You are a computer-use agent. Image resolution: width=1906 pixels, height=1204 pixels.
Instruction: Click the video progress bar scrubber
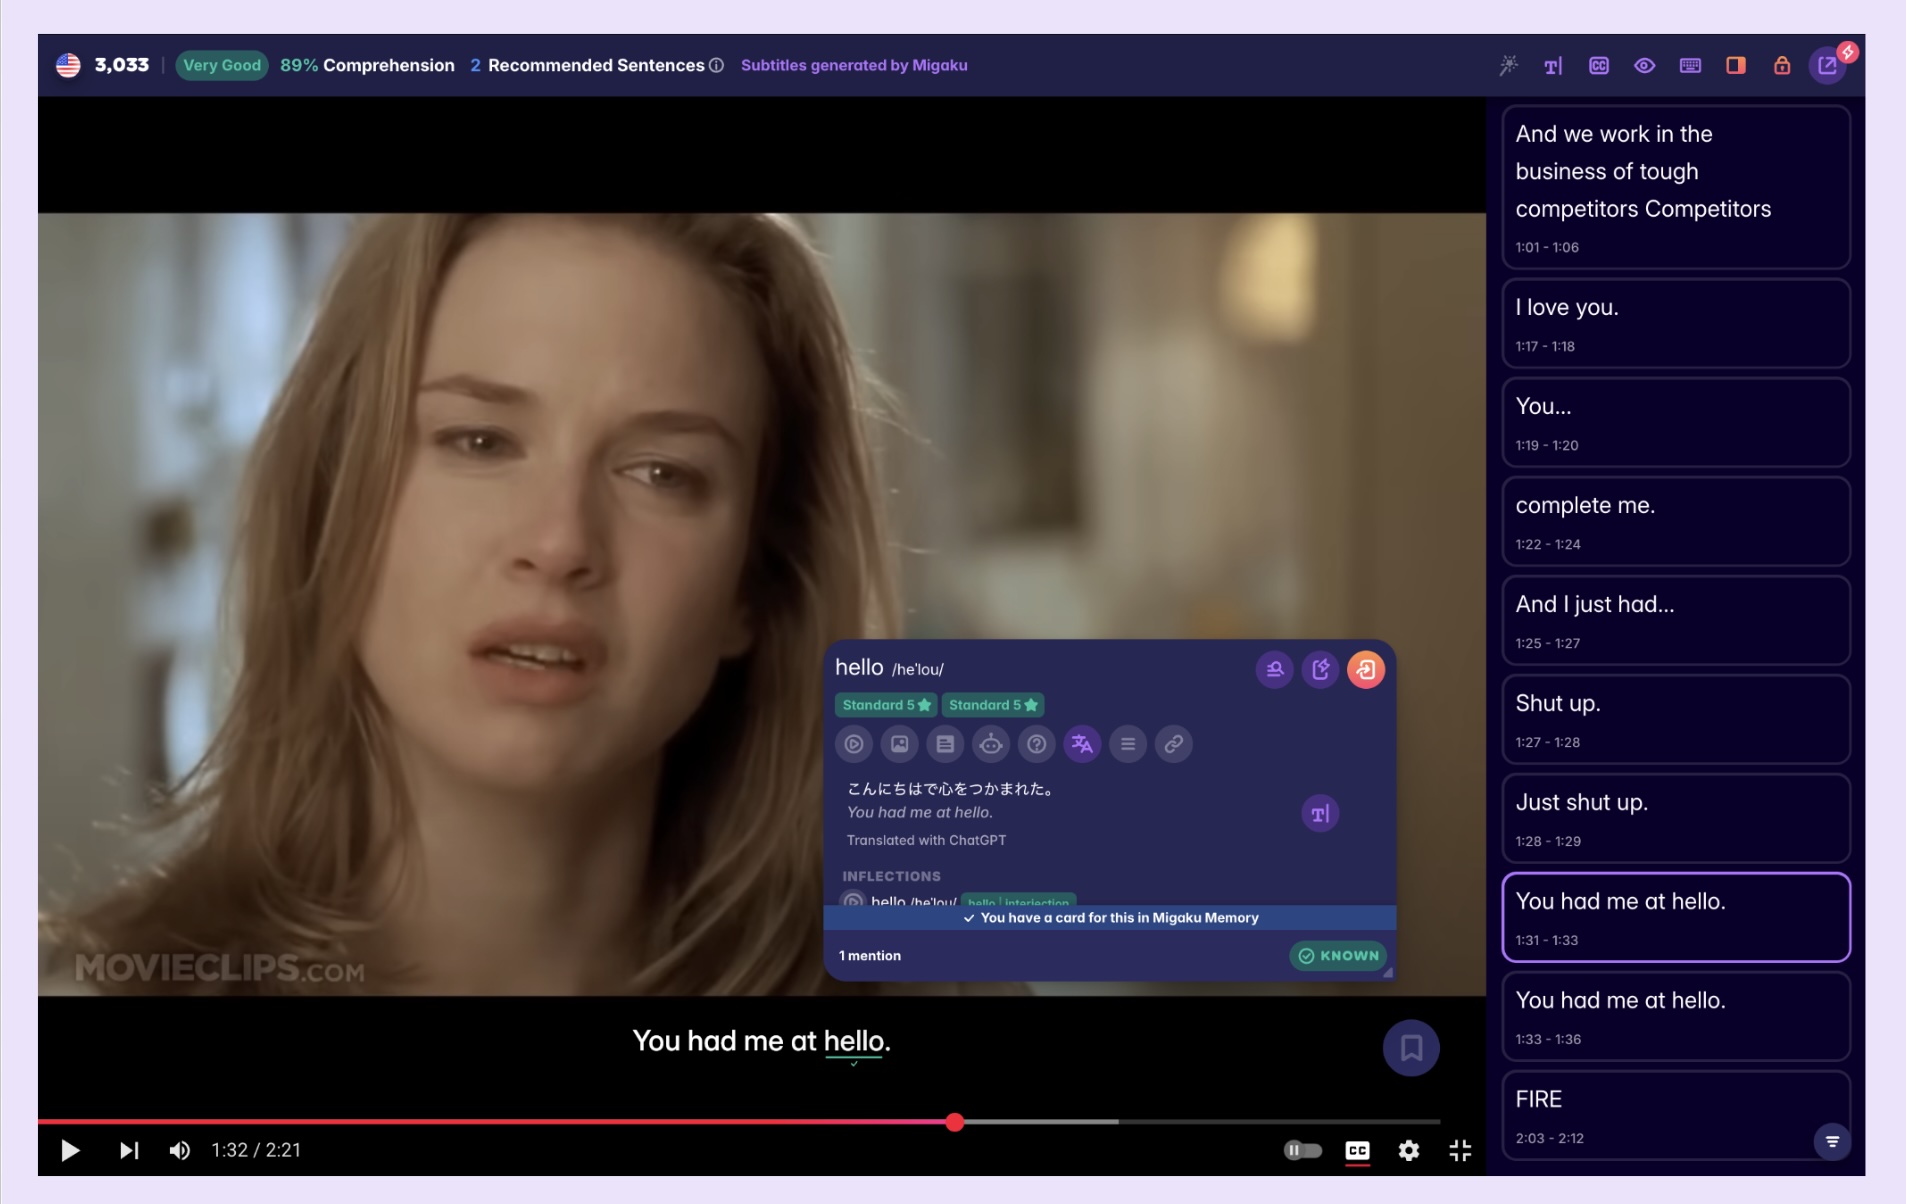[955, 1122]
